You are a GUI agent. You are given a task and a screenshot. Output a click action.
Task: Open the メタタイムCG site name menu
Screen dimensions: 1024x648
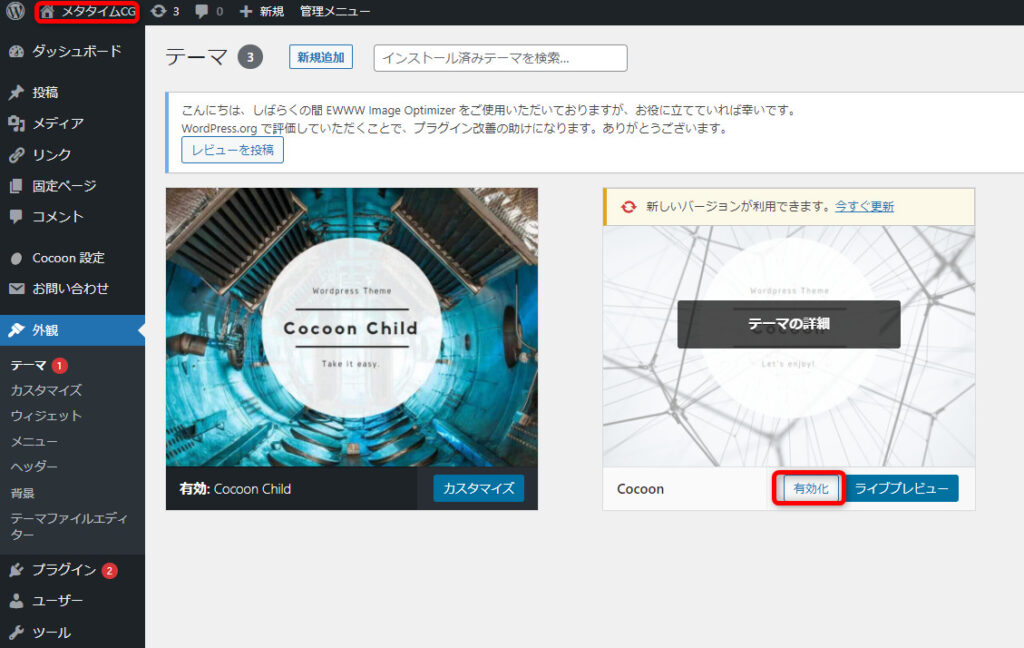pyautogui.click(x=99, y=12)
